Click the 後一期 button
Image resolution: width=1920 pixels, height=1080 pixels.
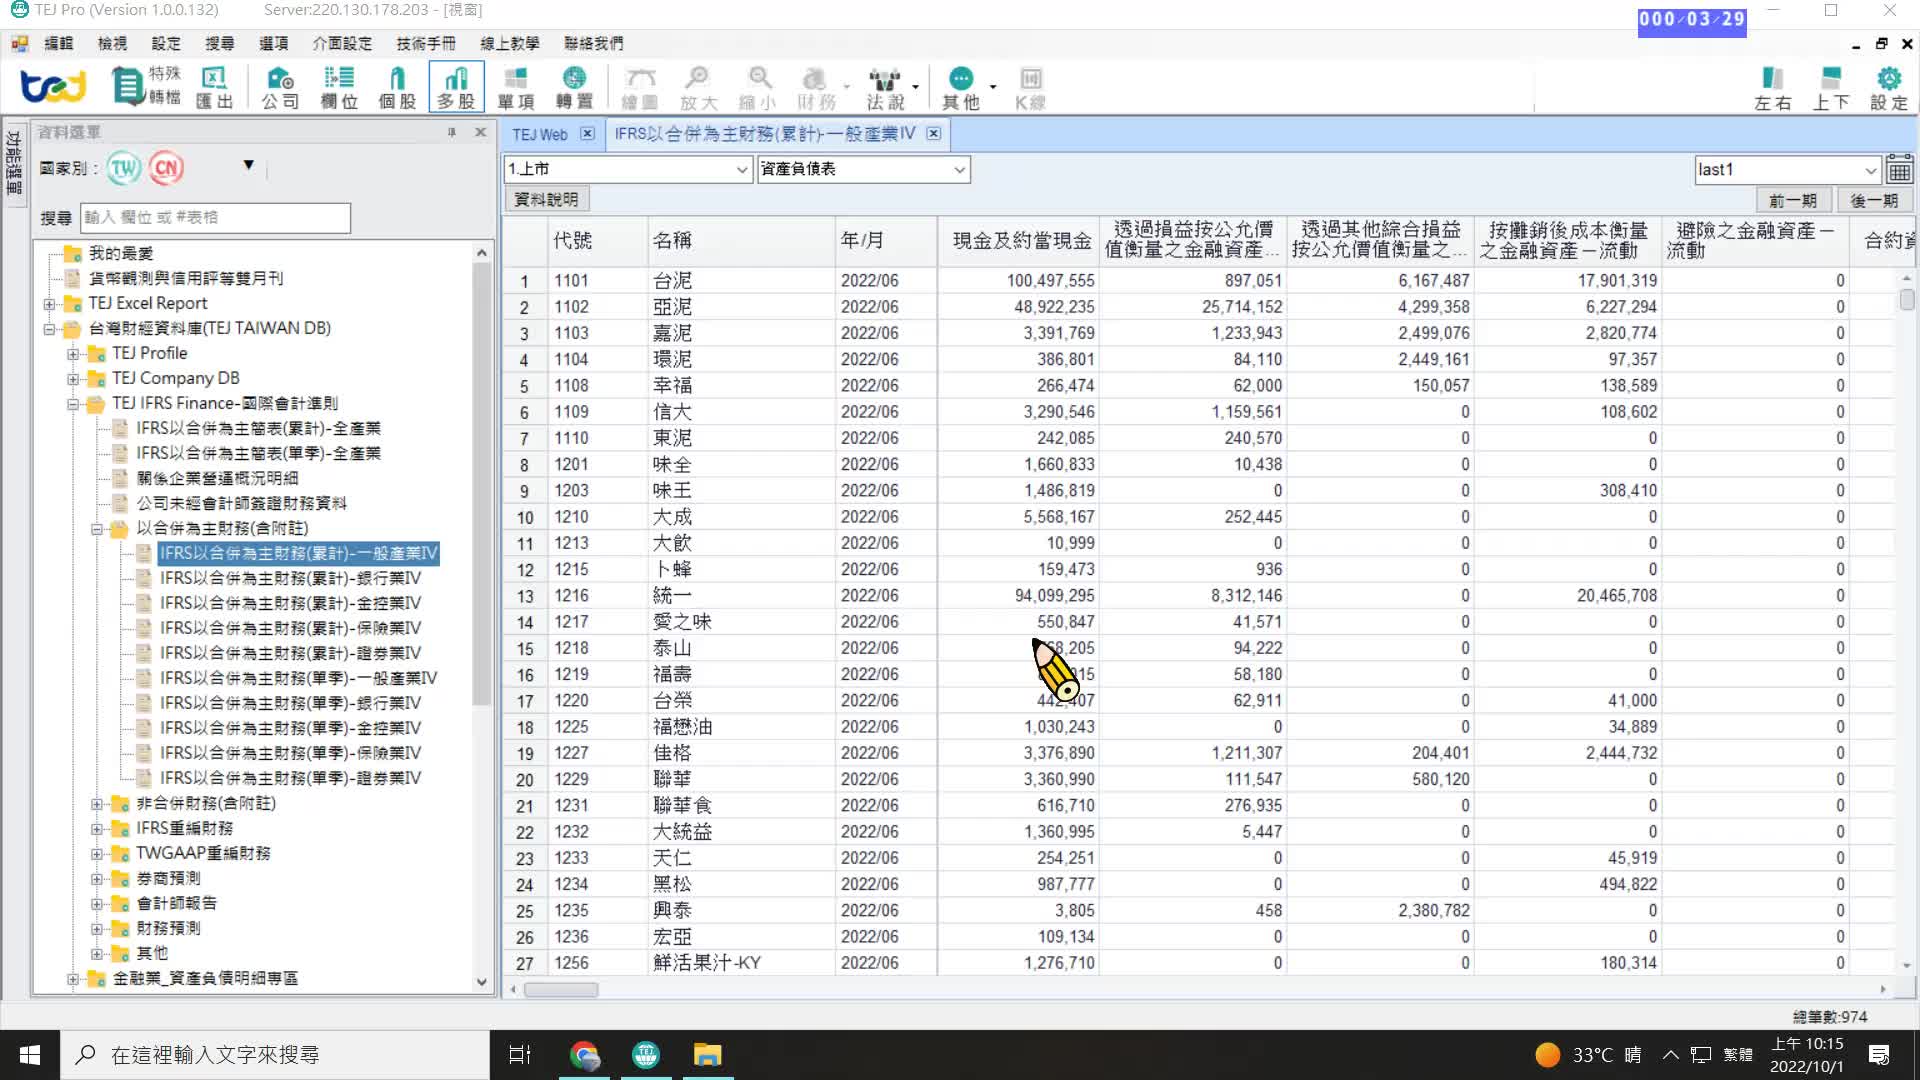coord(1874,200)
